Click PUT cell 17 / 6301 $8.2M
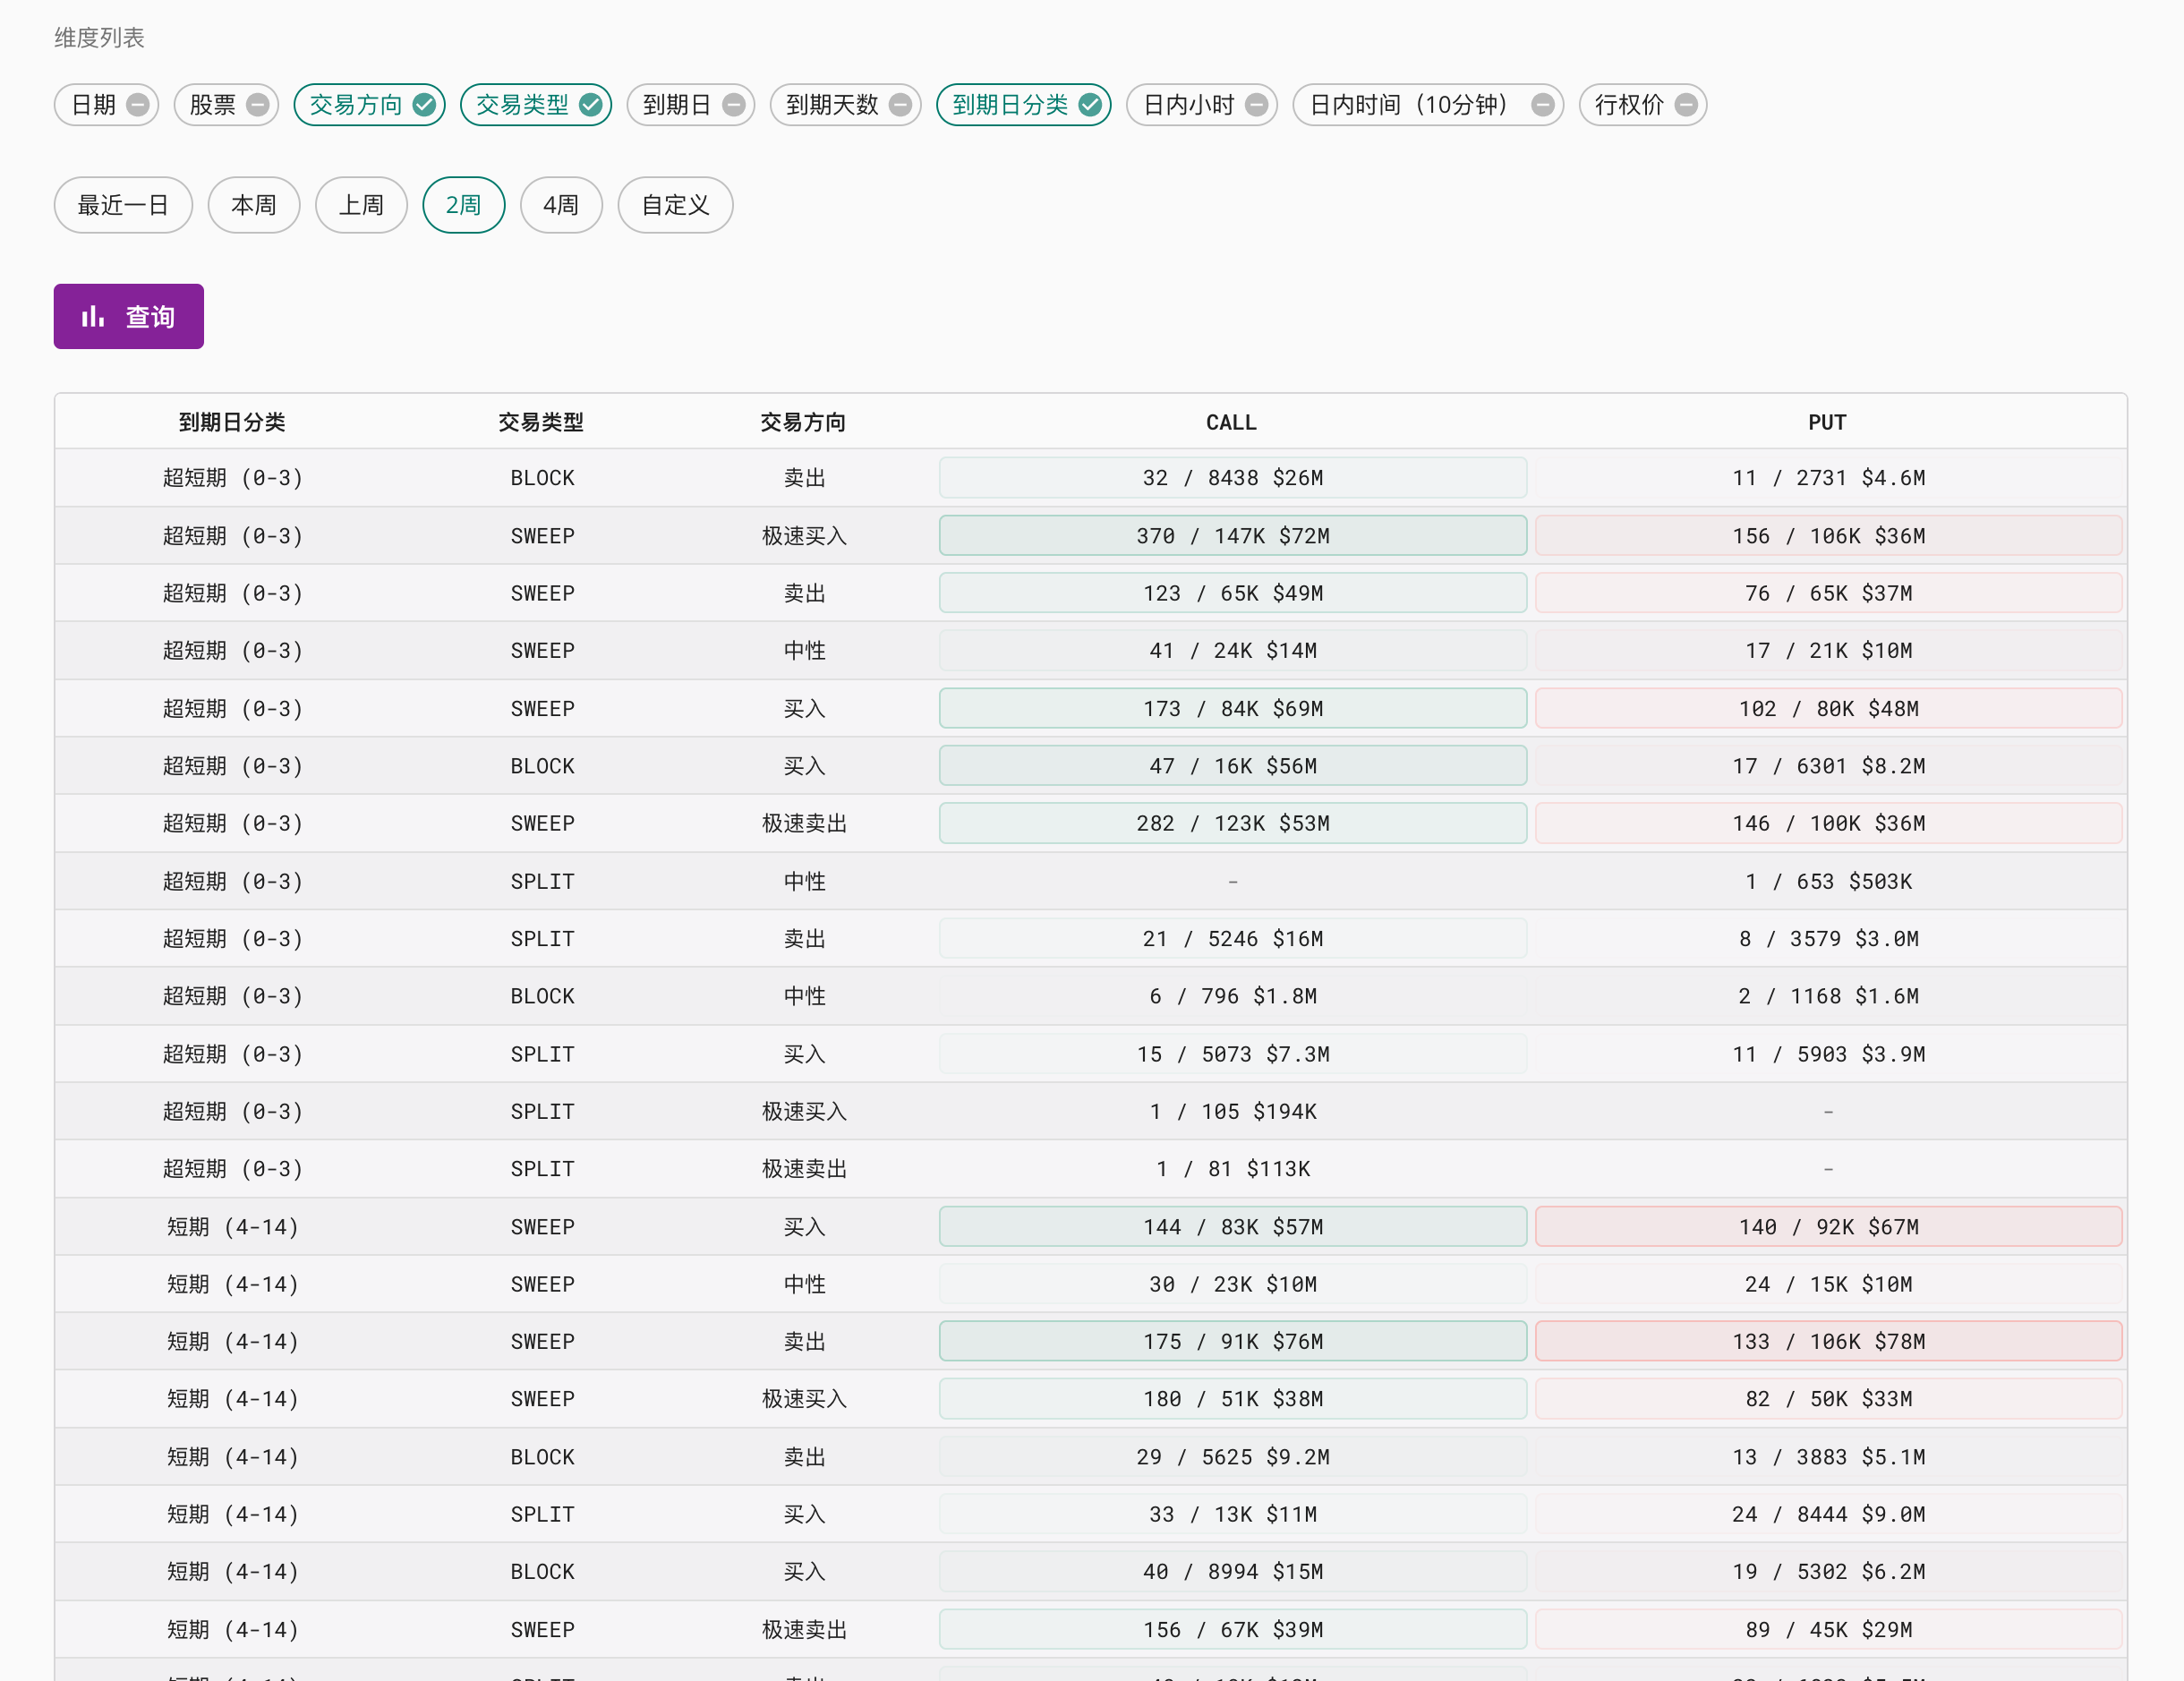Screen dimensions: 2184x1681 coord(1829,765)
